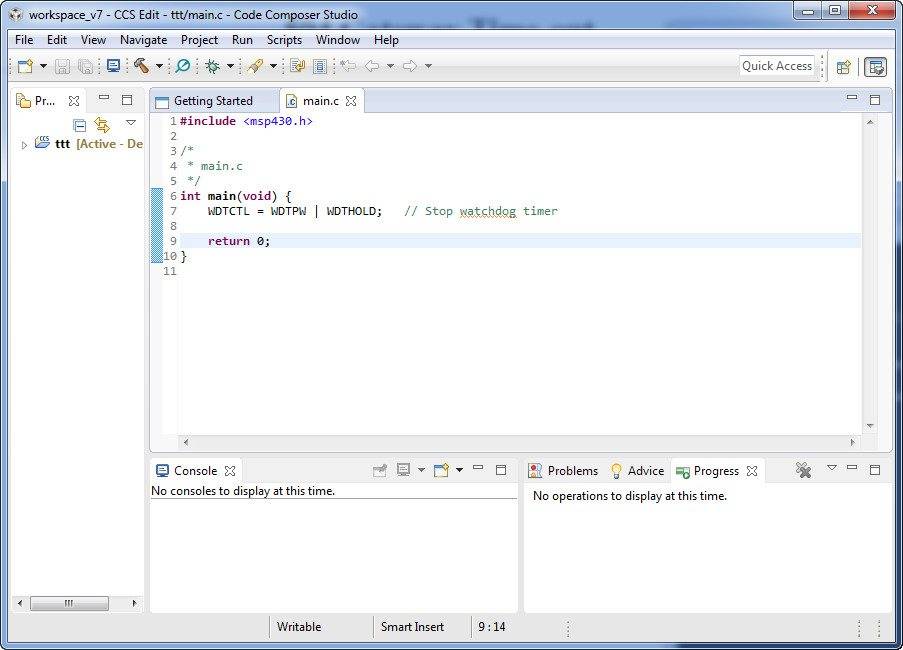Viewport: 903px width, 650px height.
Task: Click Collapse All in Project Explorer
Action: coord(80,124)
